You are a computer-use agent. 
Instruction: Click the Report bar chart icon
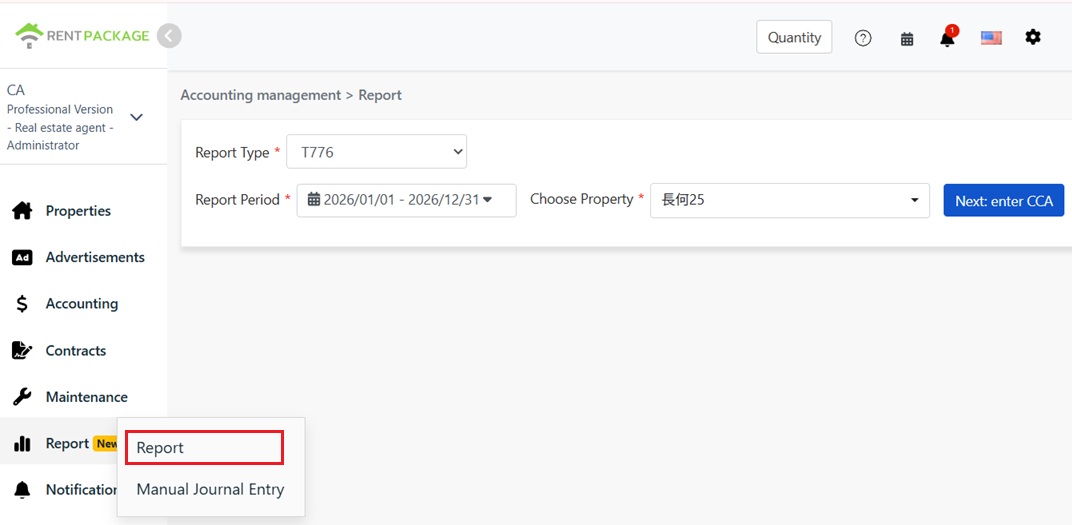pyautogui.click(x=22, y=444)
